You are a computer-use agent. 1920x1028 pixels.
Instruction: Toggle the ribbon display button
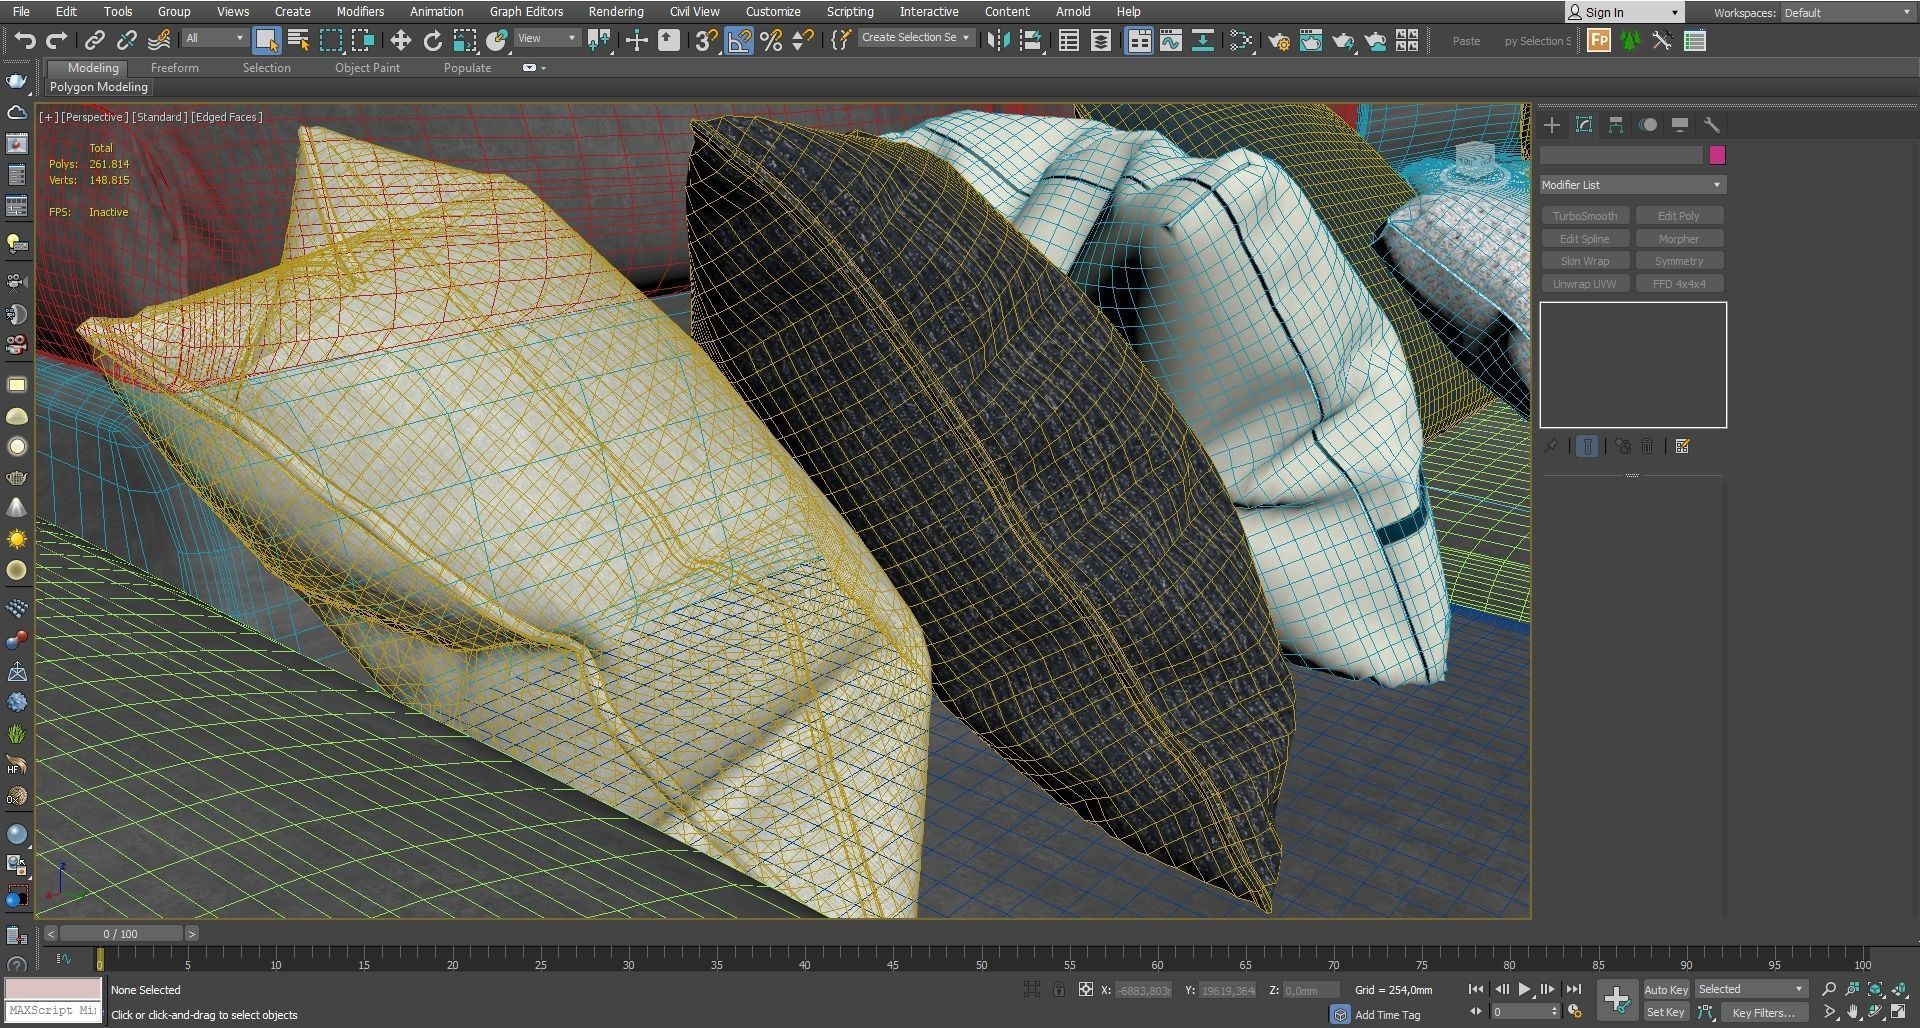tap(1139, 40)
